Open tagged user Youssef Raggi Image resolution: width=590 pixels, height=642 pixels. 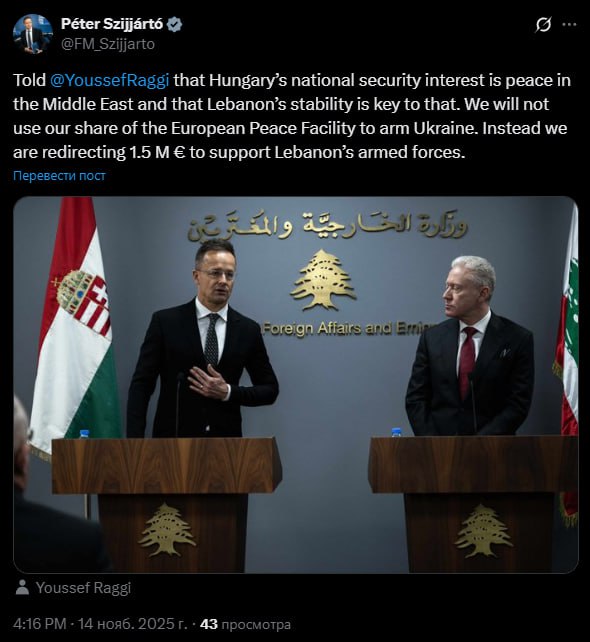point(84,588)
